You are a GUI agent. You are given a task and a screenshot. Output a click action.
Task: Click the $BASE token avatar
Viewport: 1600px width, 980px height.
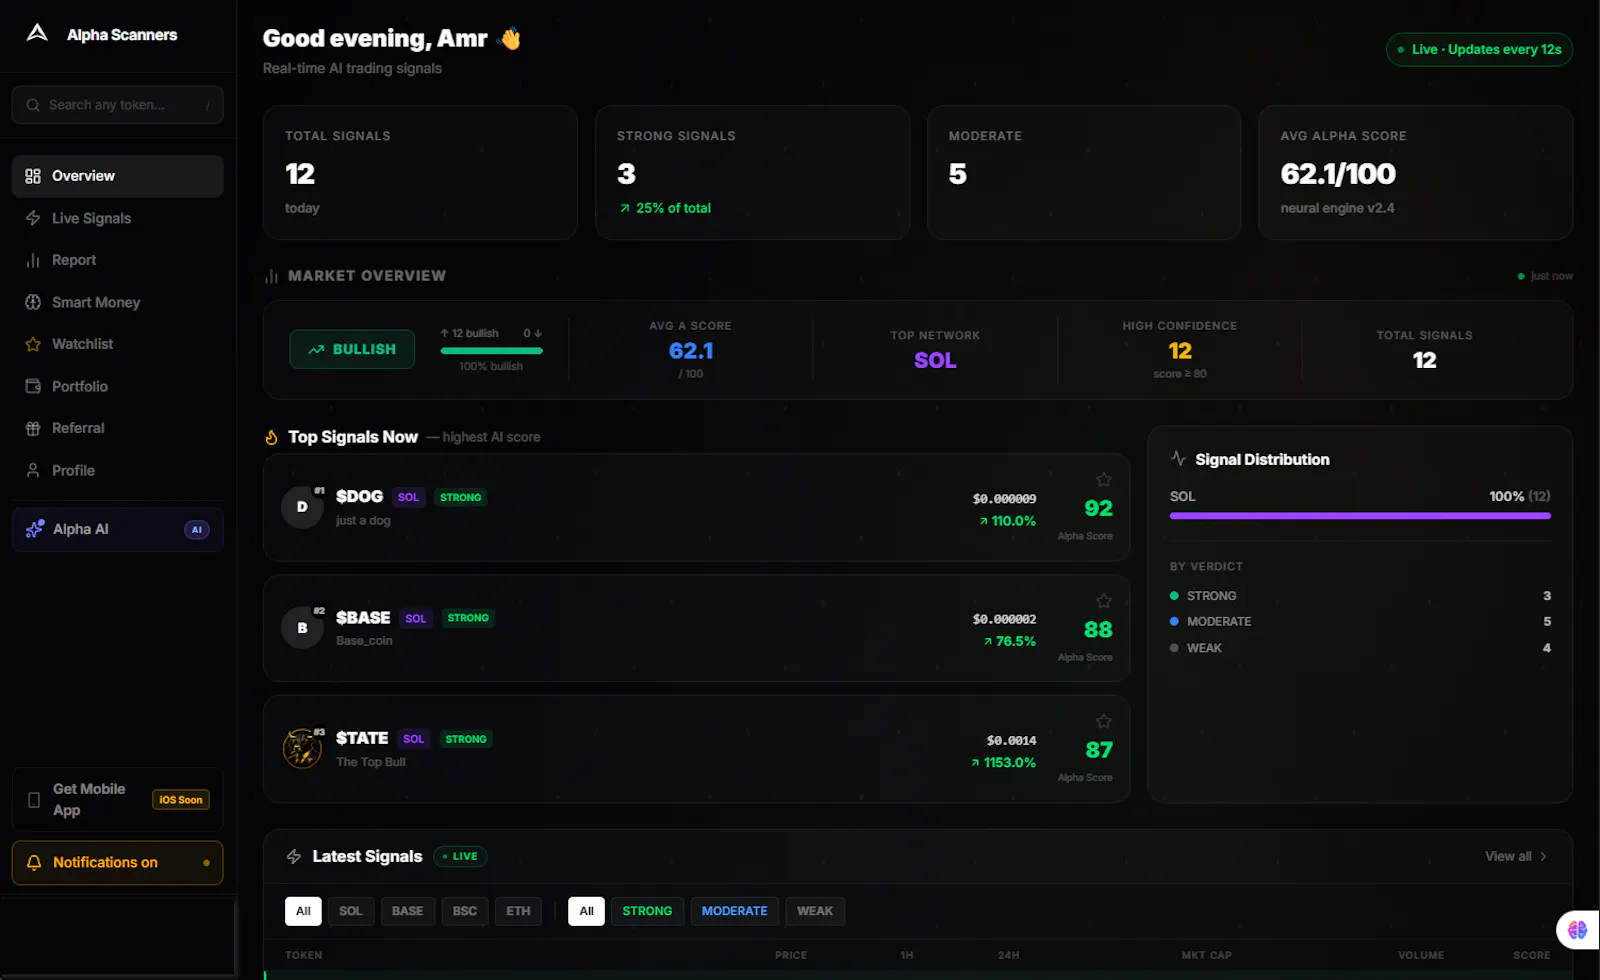coord(302,628)
